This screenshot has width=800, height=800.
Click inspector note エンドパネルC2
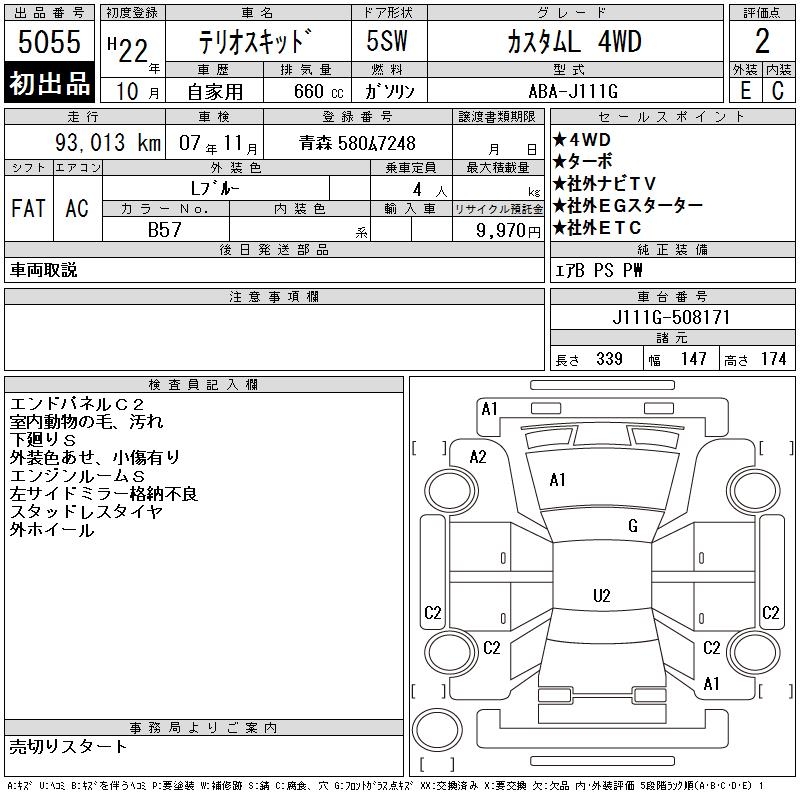click(x=77, y=404)
